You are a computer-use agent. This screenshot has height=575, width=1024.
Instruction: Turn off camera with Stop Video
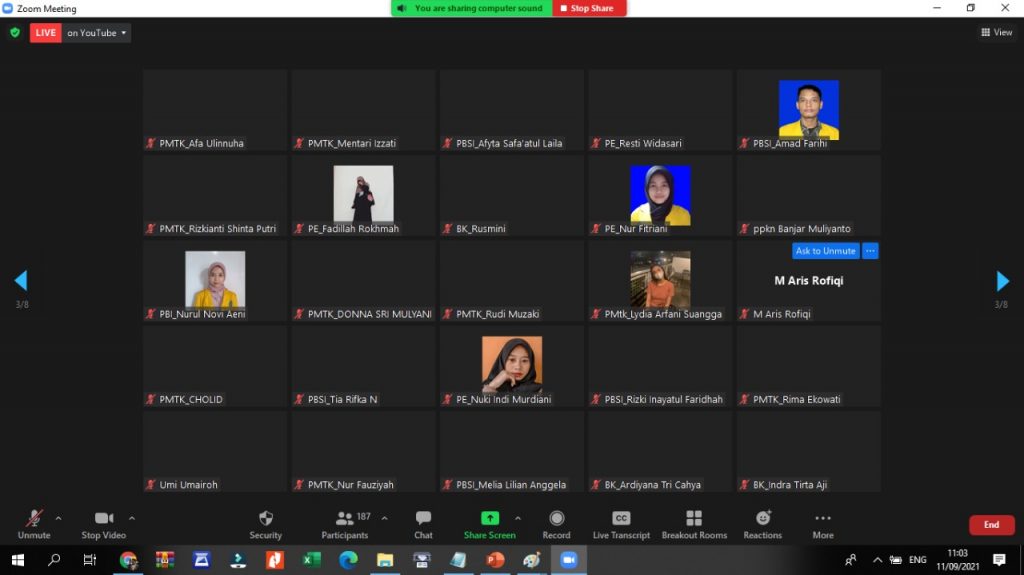click(x=103, y=518)
